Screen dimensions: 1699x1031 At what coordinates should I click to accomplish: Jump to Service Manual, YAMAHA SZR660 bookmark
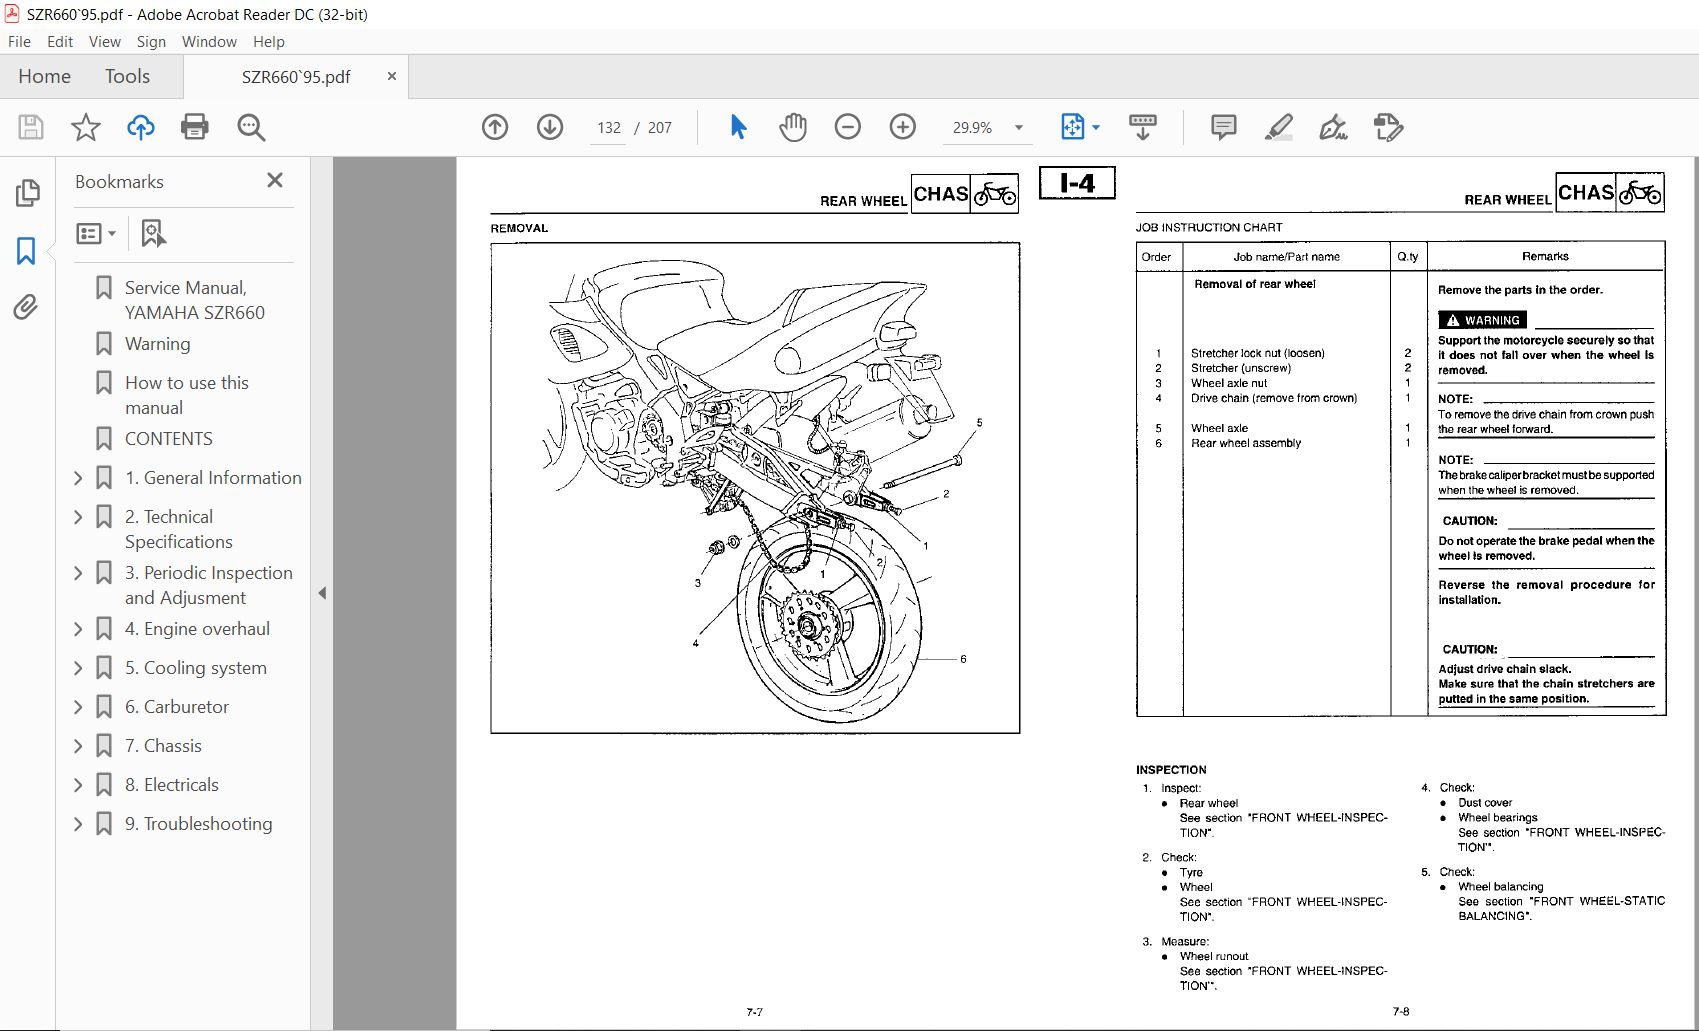tap(195, 300)
